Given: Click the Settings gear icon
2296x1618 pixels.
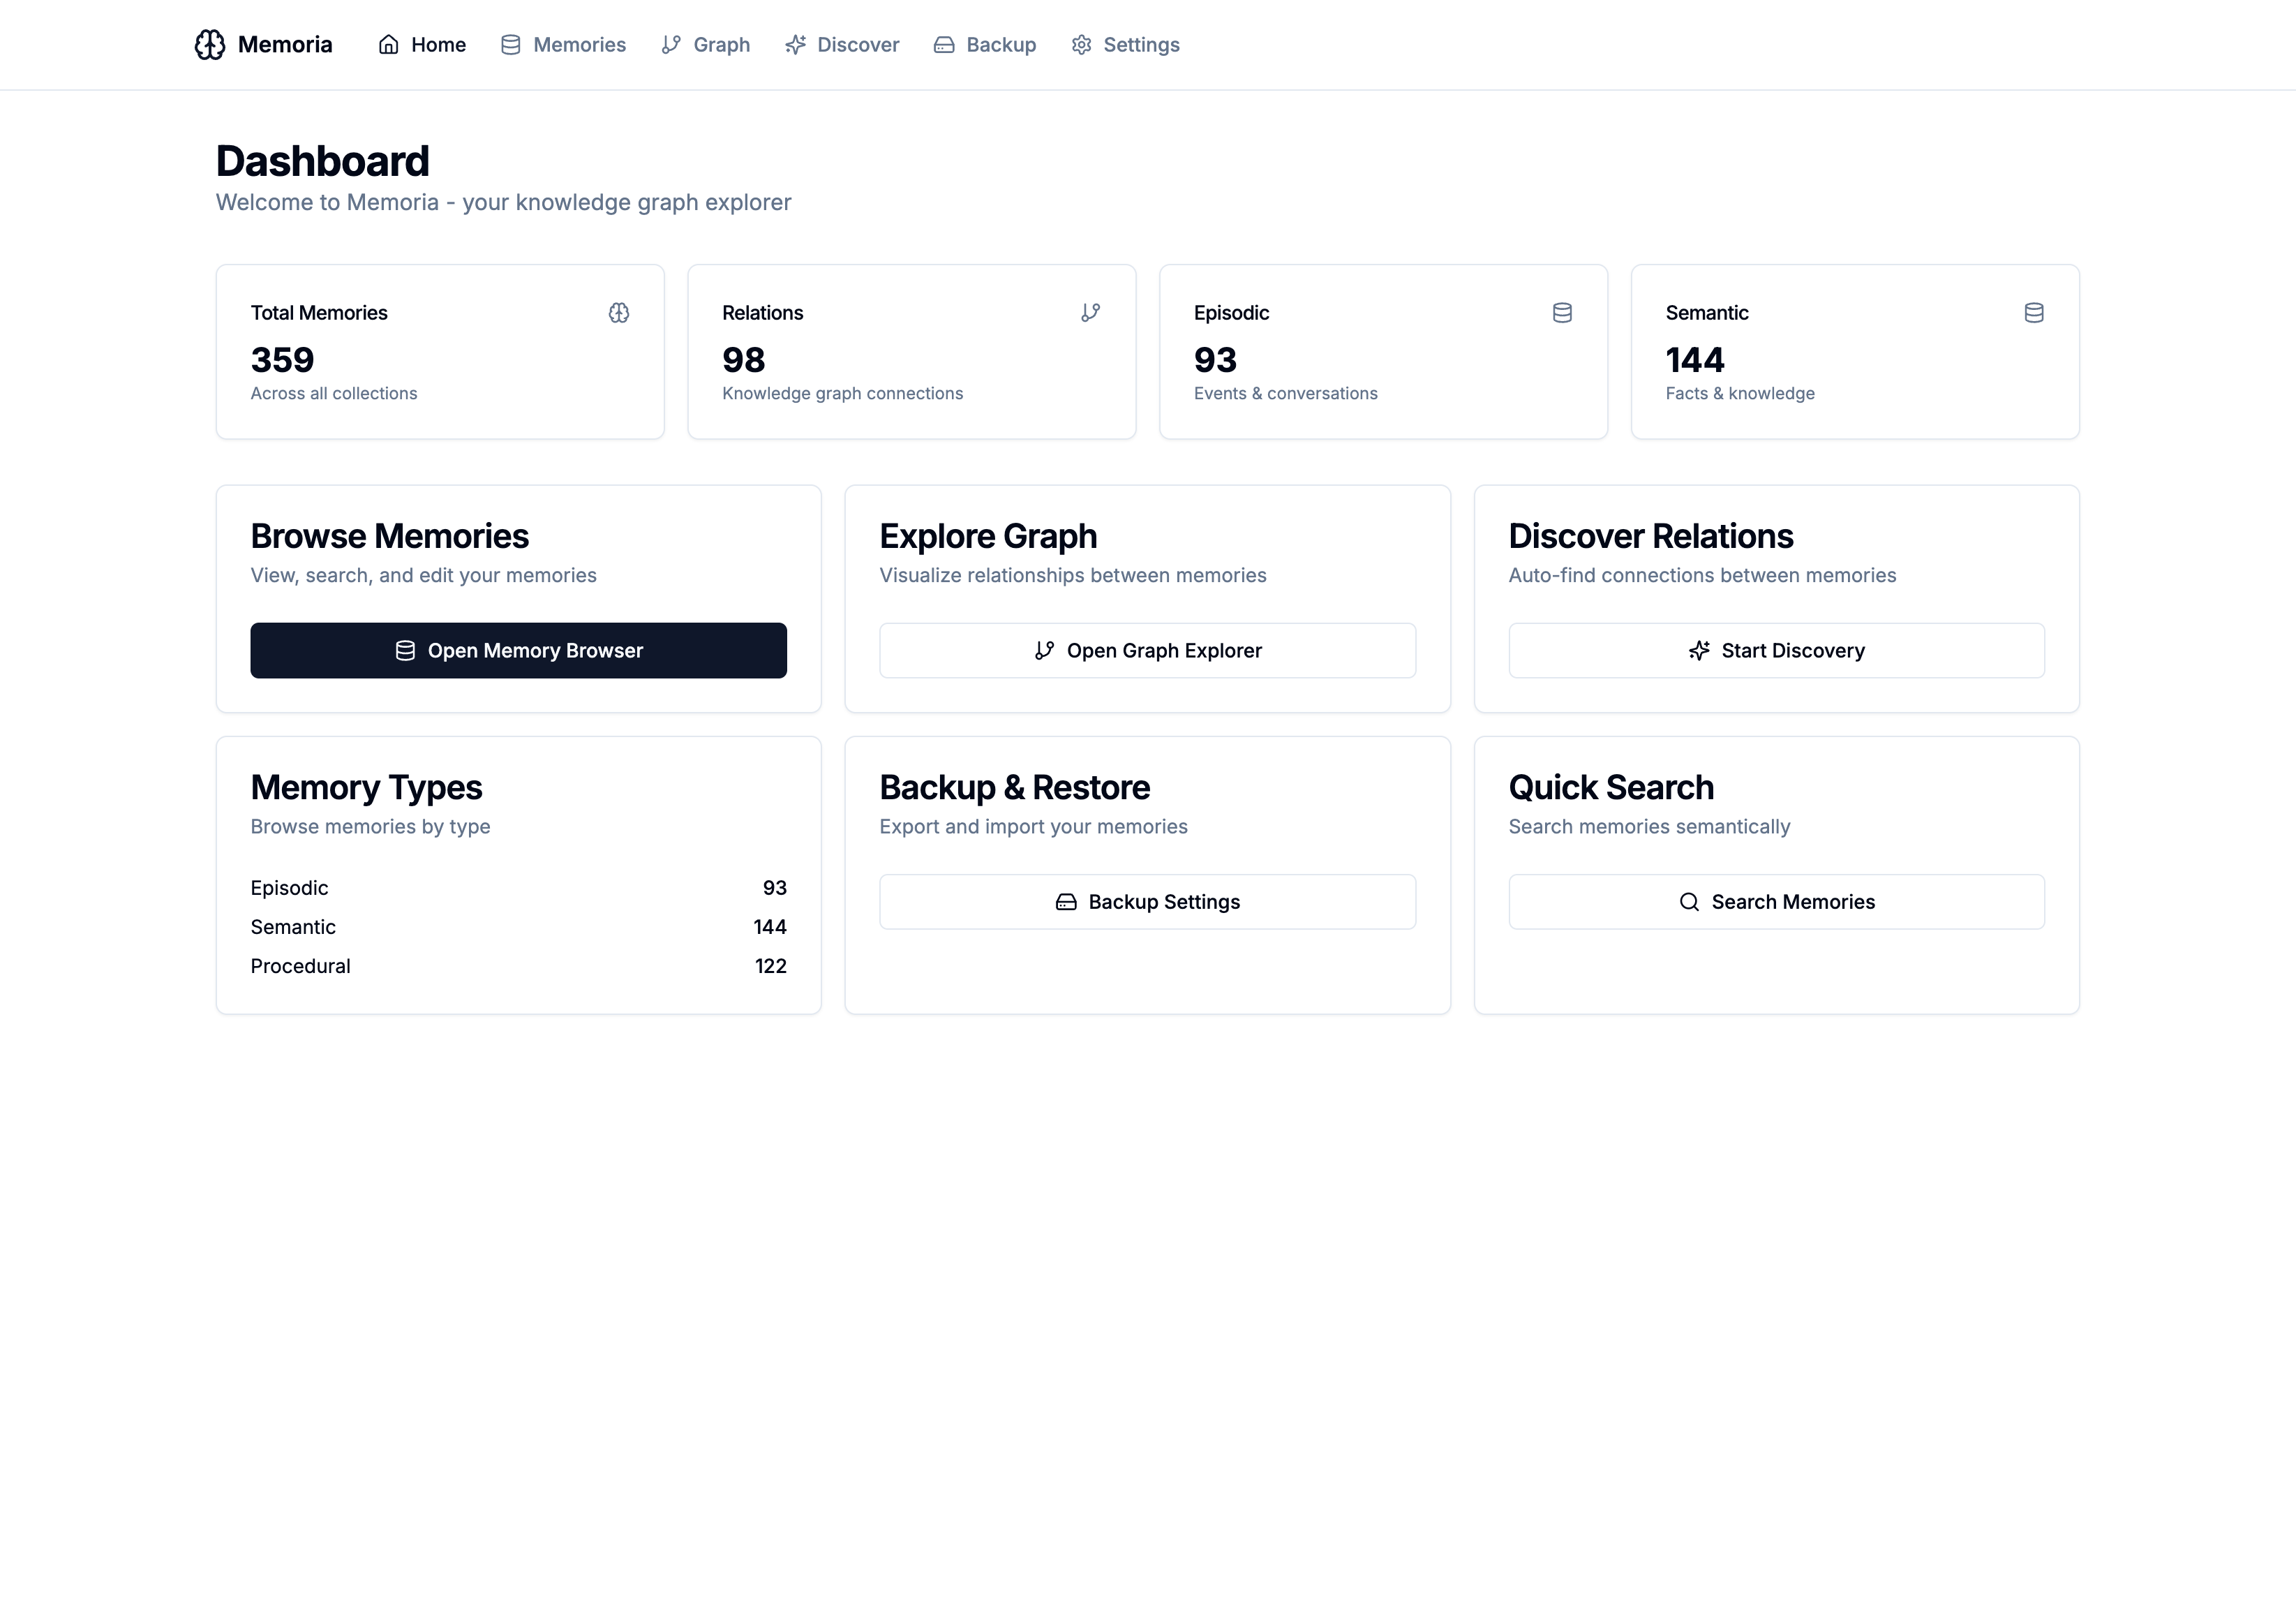Looking at the screenshot, I should tap(1081, 44).
